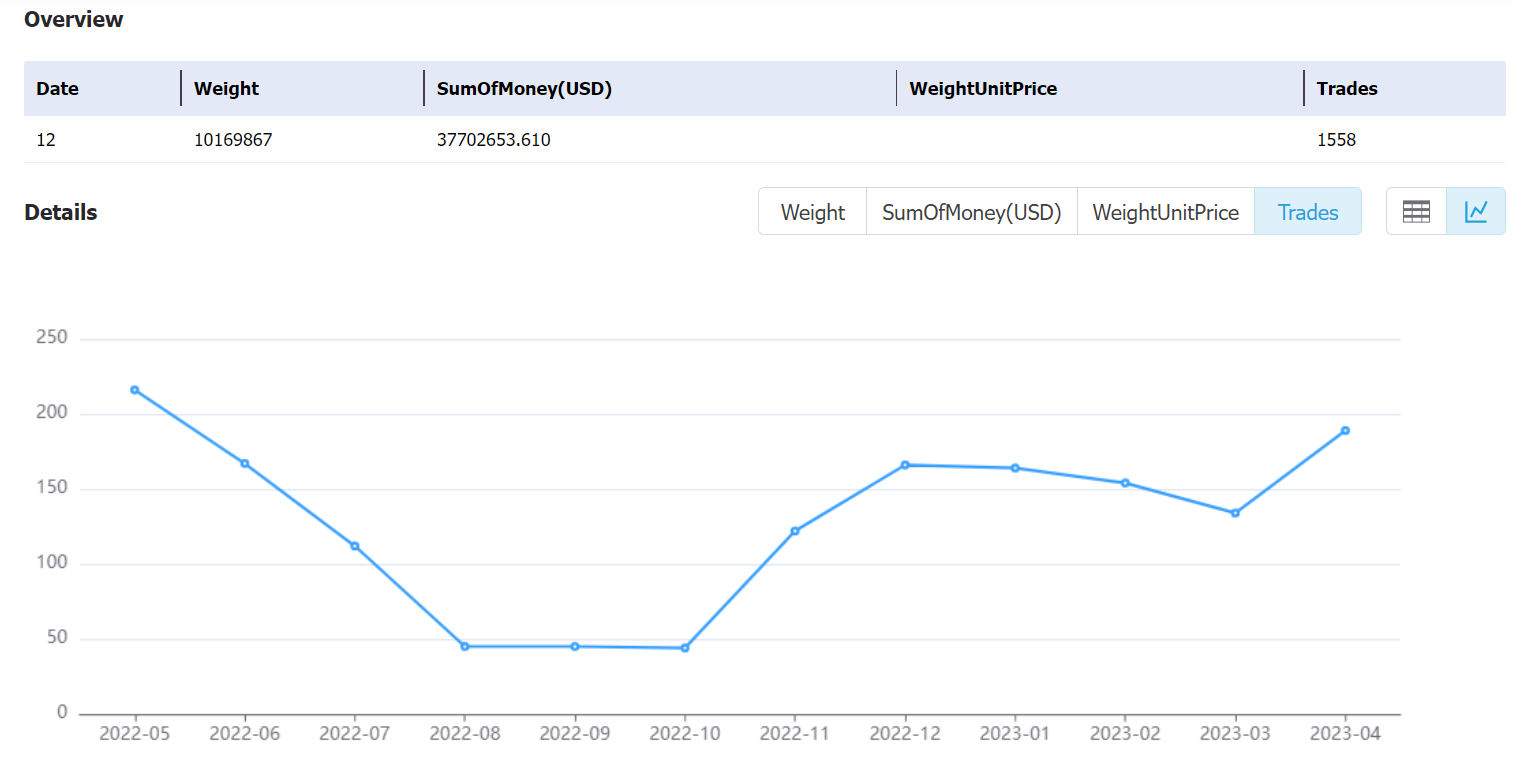Screen dimensions: 1513x769
Task: Click the 2022-09 data point on chart
Action: pos(574,646)
